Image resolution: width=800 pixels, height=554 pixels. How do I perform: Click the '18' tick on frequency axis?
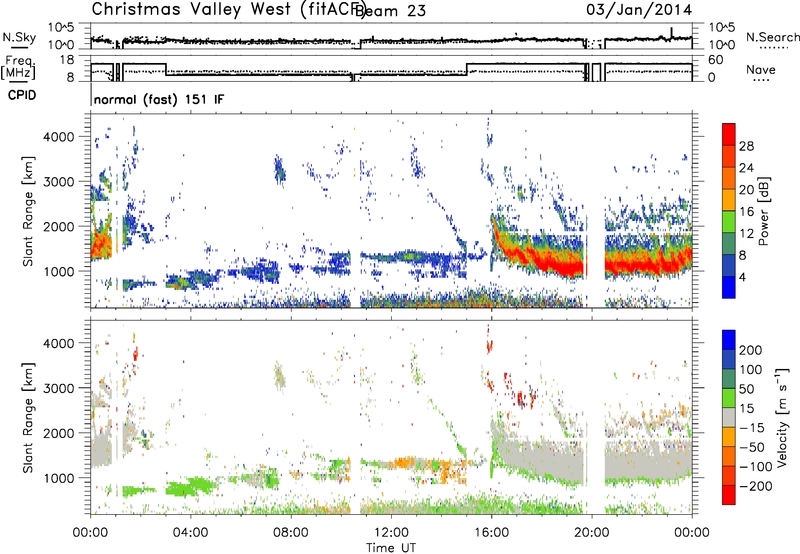[67, 60]
